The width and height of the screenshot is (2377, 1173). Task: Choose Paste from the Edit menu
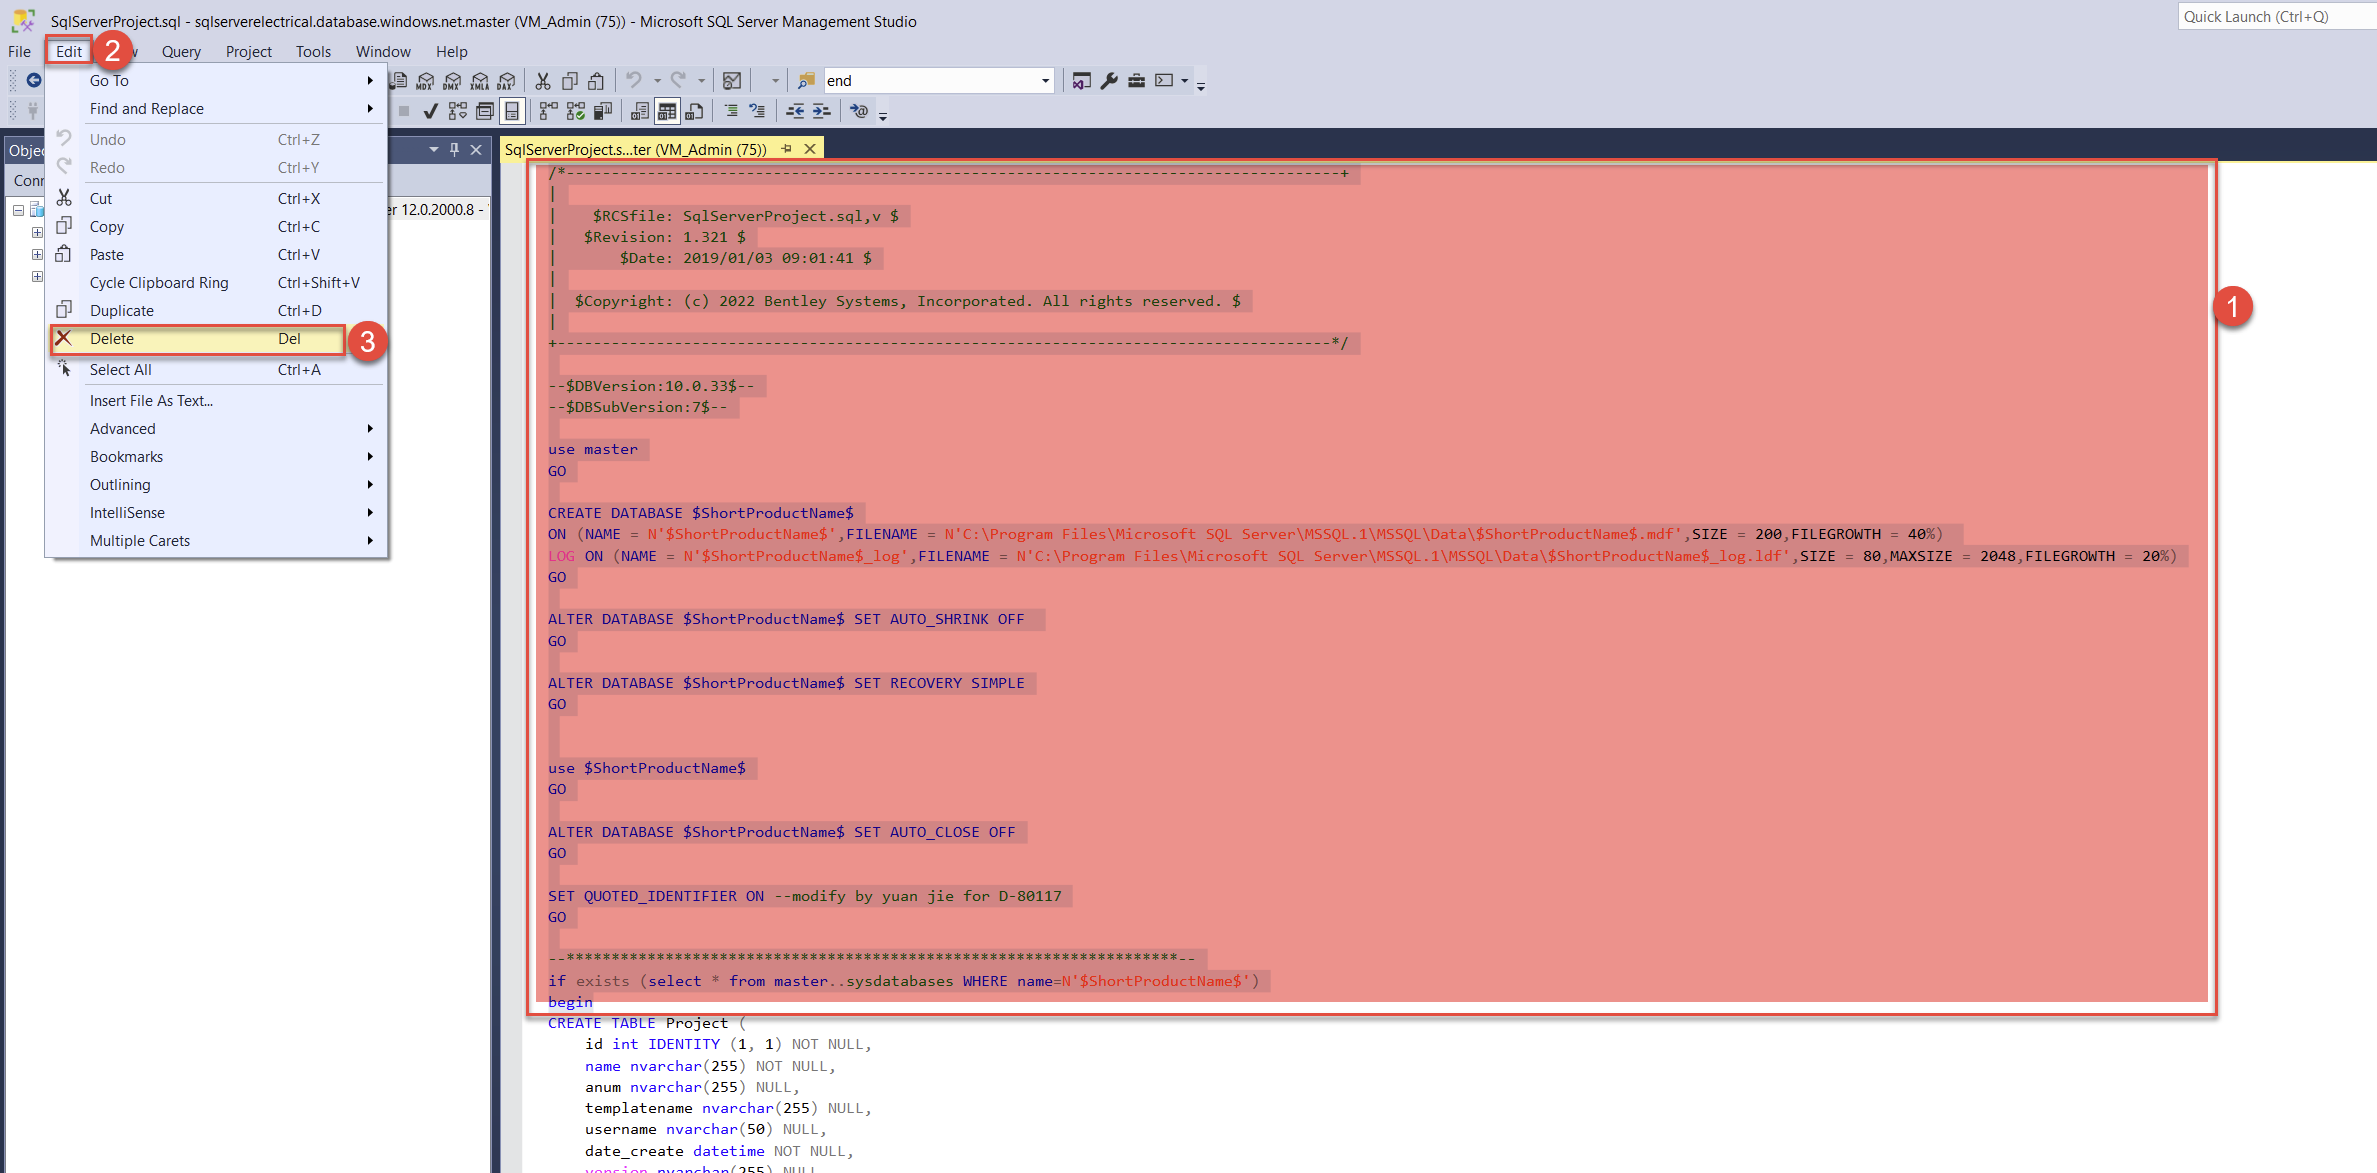coord(218,255)
